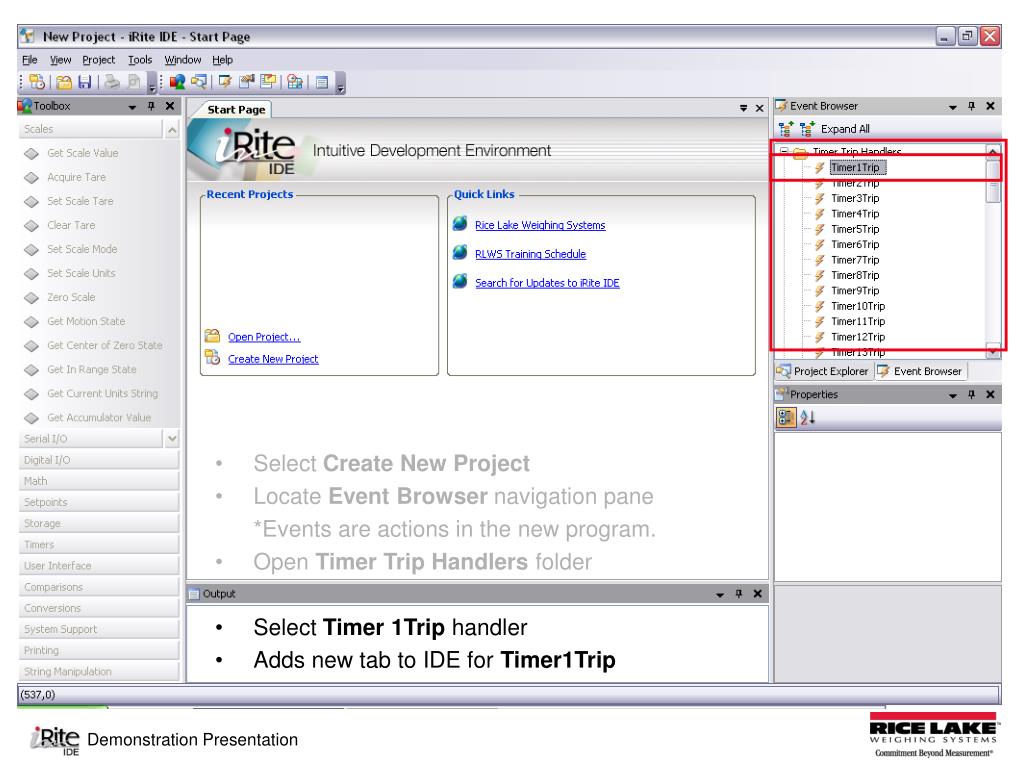The image size is (1024, 768).
Task: Select the Clear Tare toolbox item
Action: pos(71,225)
